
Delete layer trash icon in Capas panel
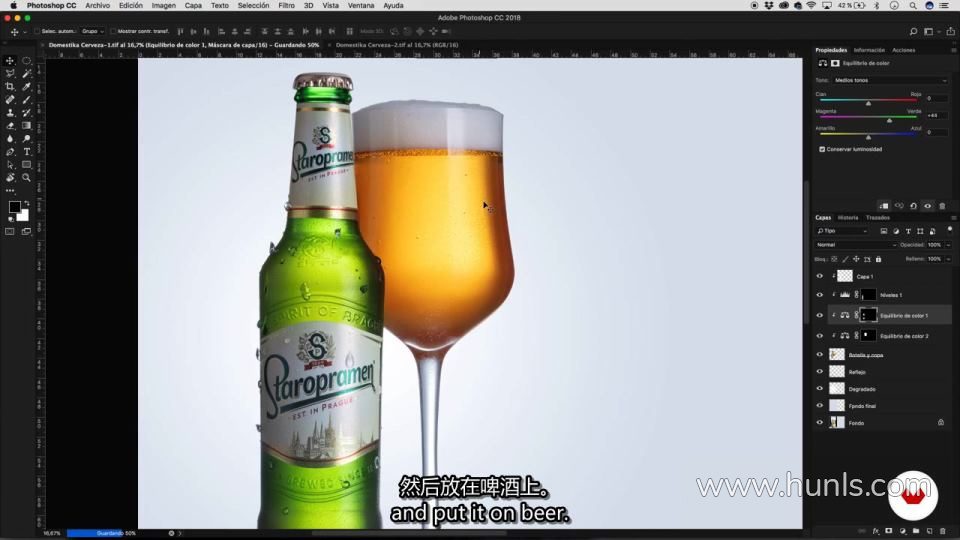tap(943, 531)
